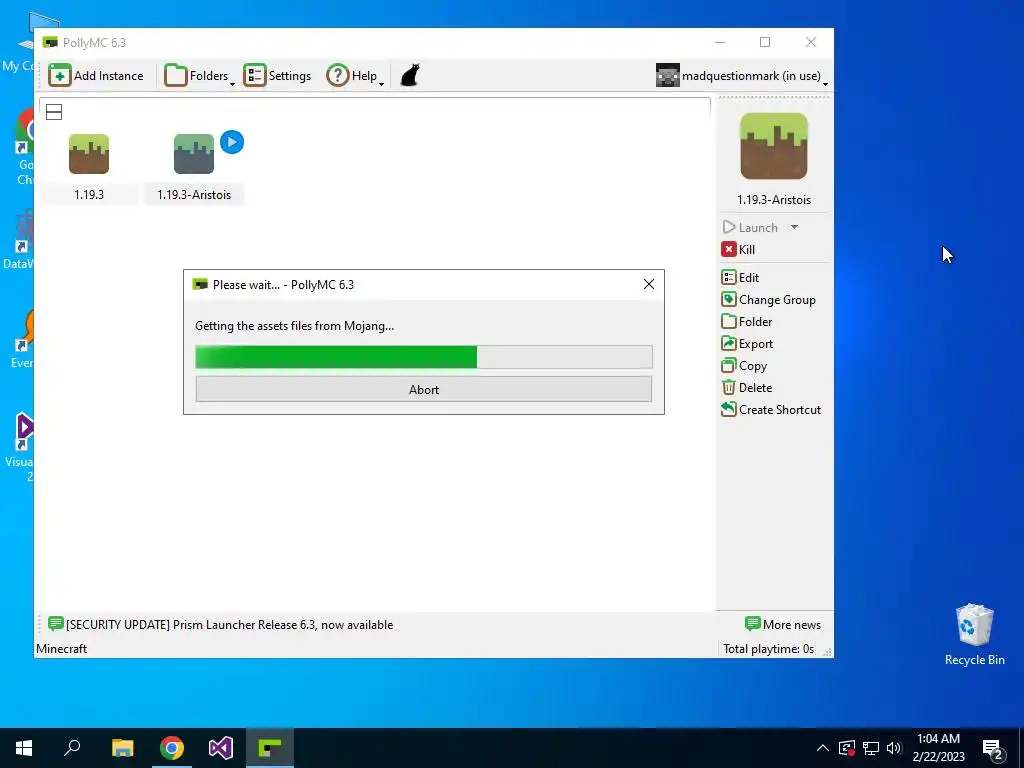Screen dimensions: 1024x768
Task: Select the 1.19.3-Aristois instance icon
Action: (x=194, y=154)
